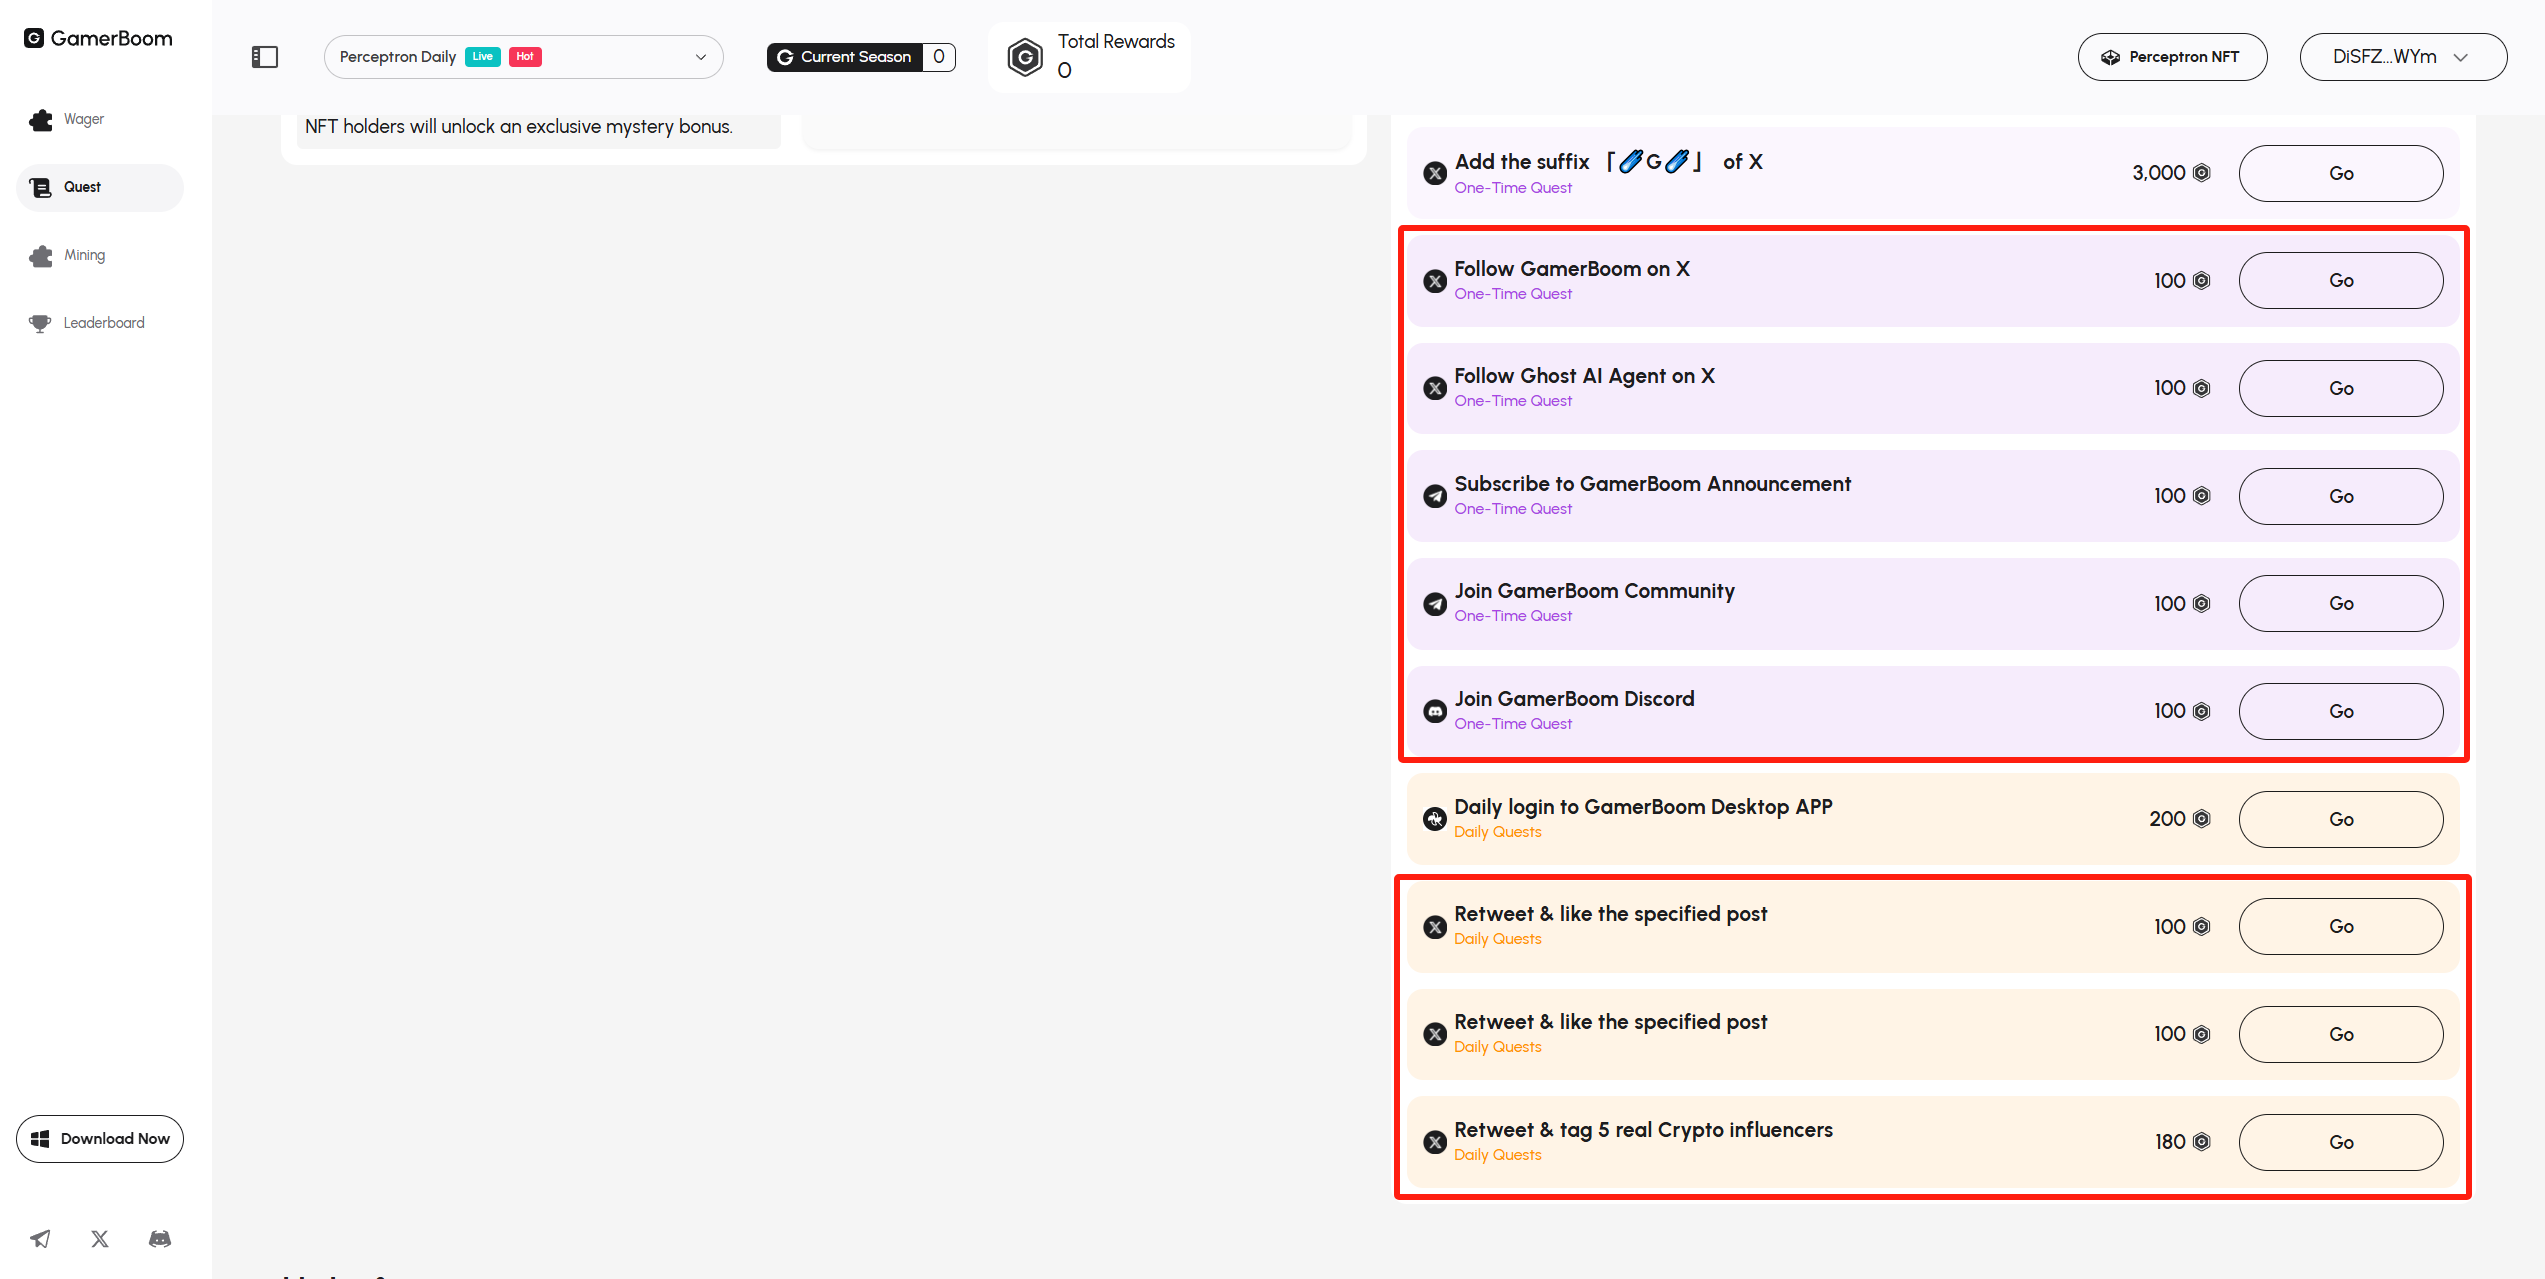Click Go for Join GamerBoom Community

coord(2341,603)
